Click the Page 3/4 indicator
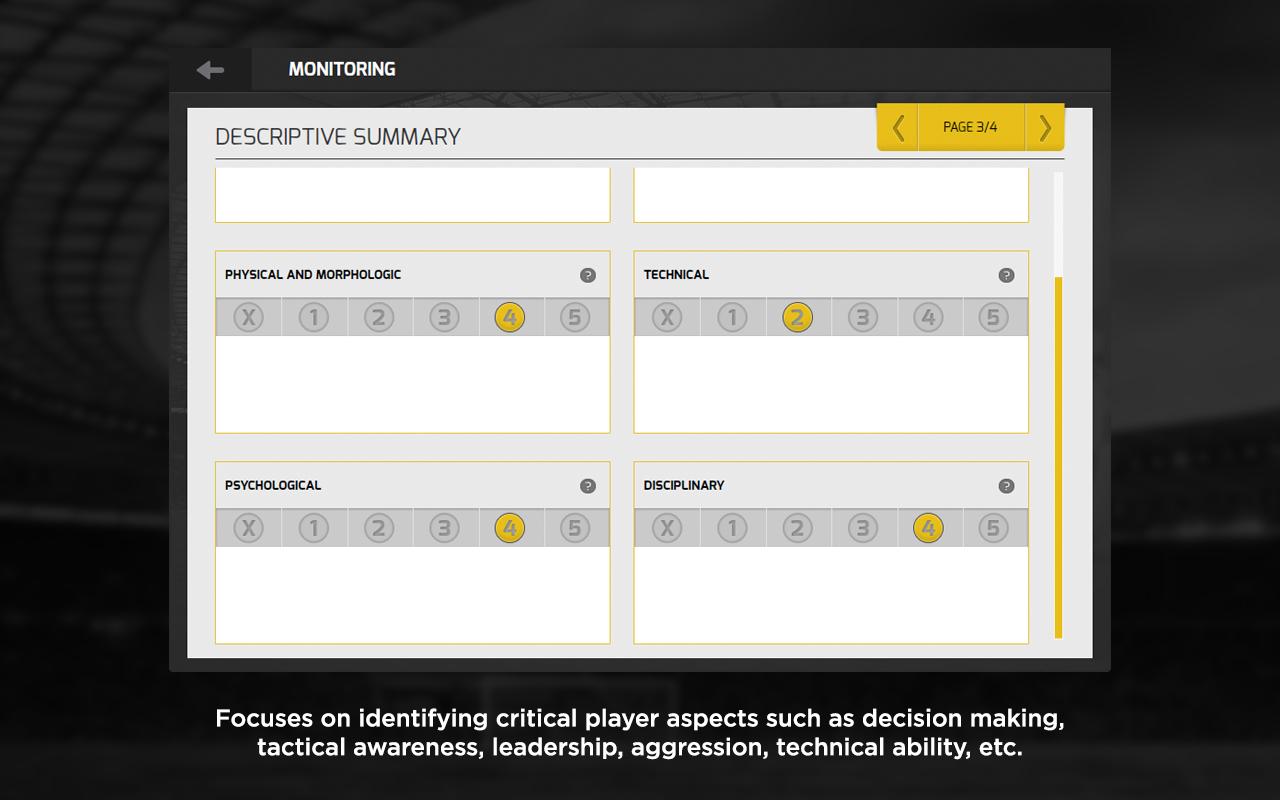The width and height of the screenshot is (1280, 800). [970, 127]
